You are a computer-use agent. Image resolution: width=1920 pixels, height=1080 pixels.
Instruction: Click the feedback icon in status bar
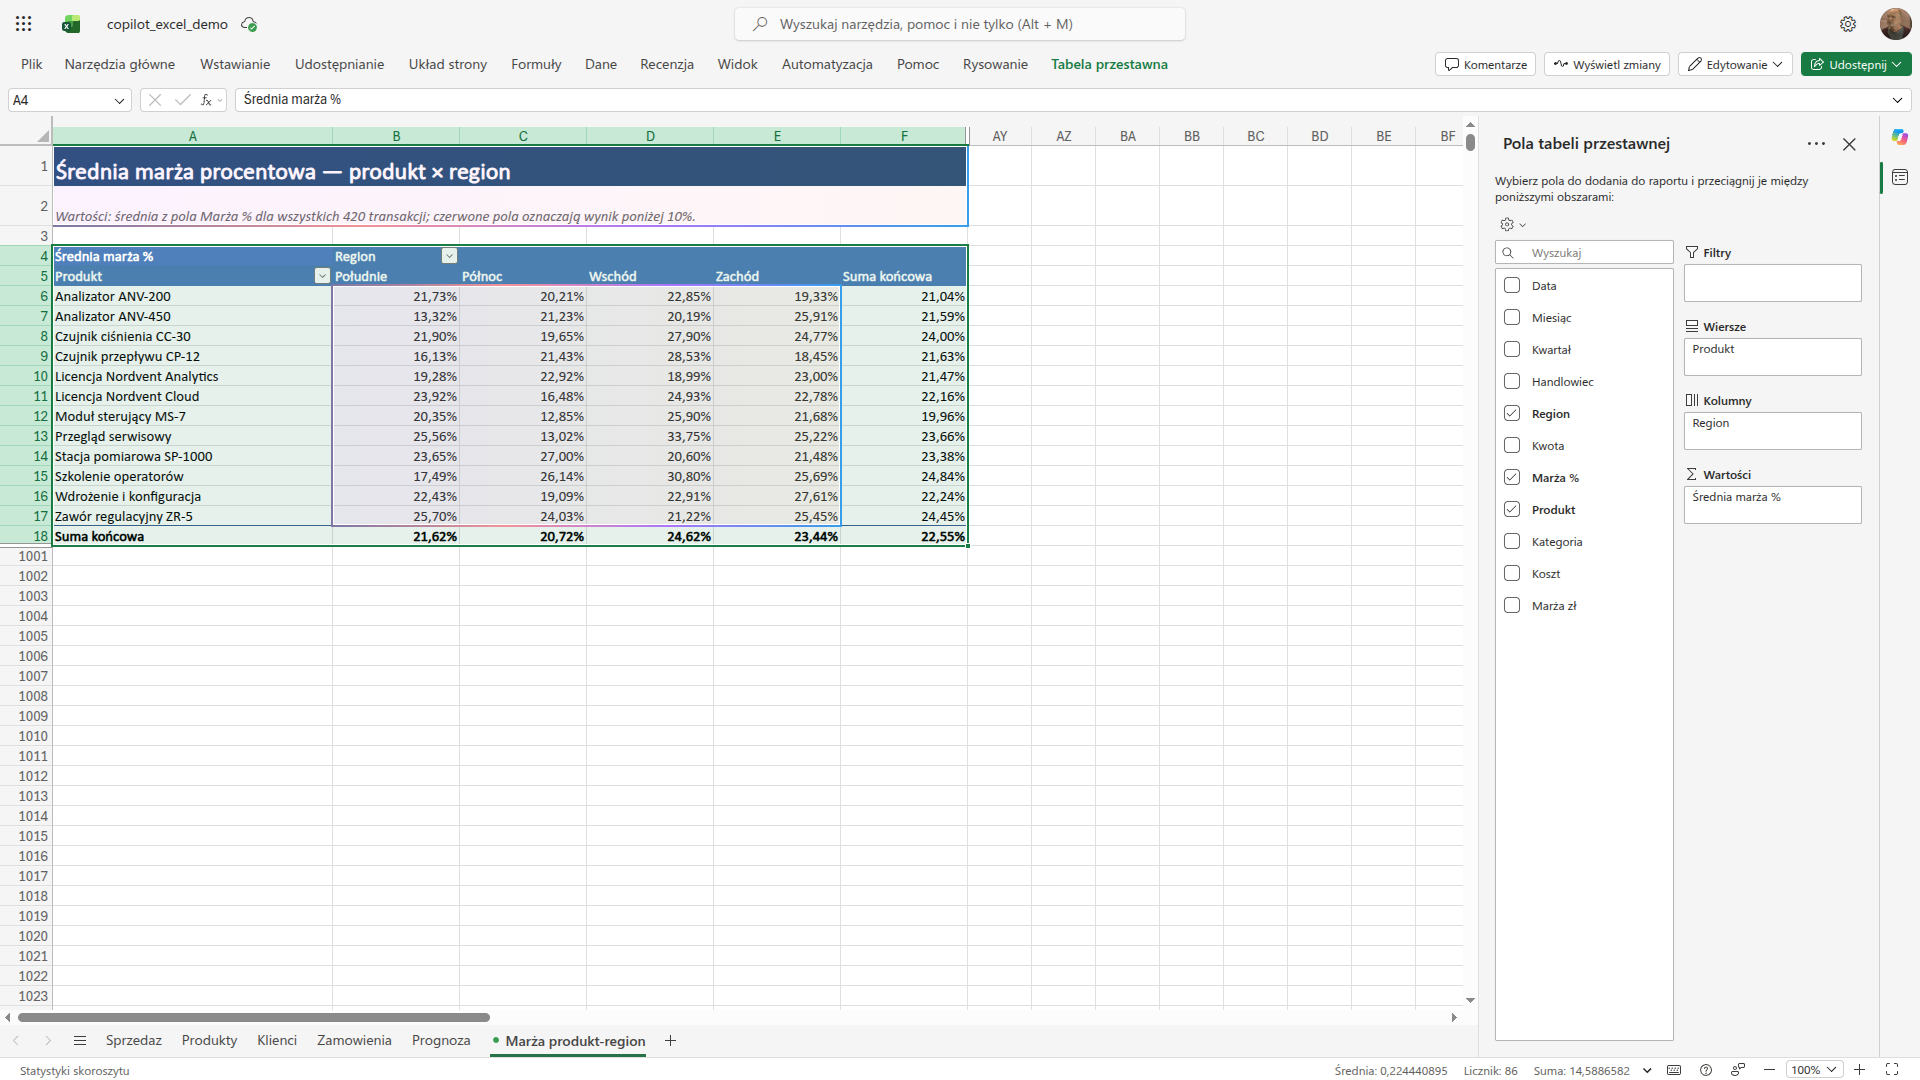[x=1738, y=1070]
